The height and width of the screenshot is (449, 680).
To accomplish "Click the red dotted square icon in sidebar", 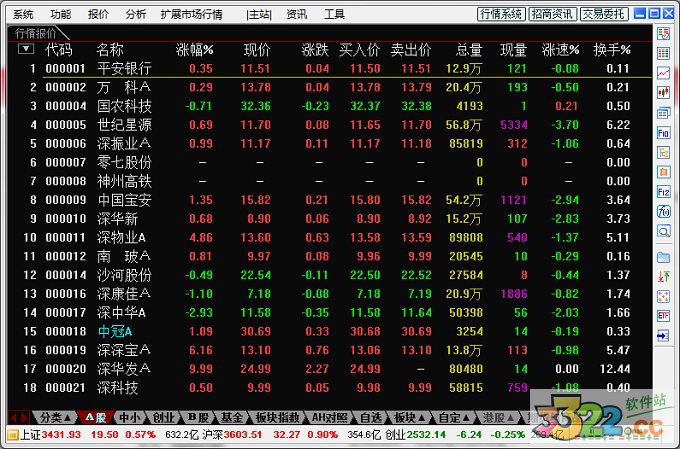I will point(663,297).
